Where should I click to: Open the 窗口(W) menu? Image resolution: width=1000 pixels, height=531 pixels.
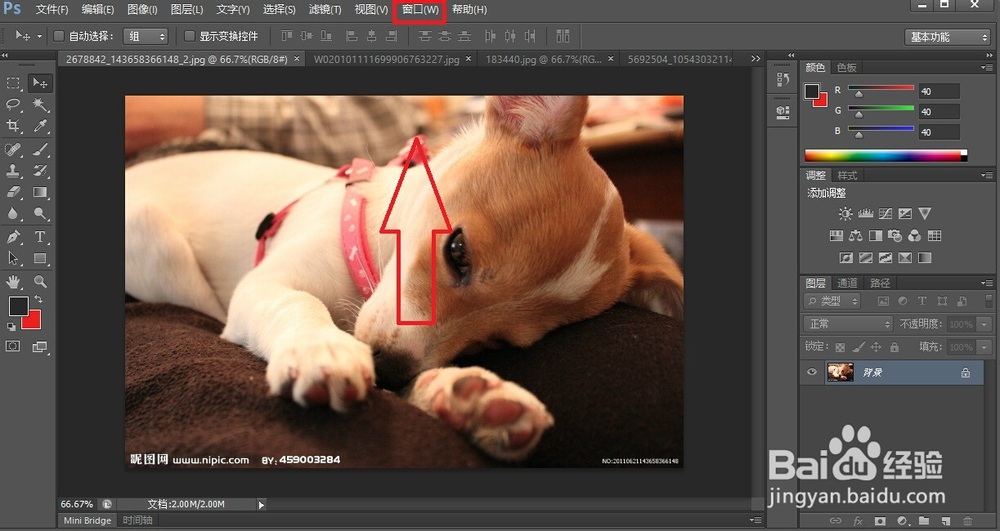coord(420,10)
